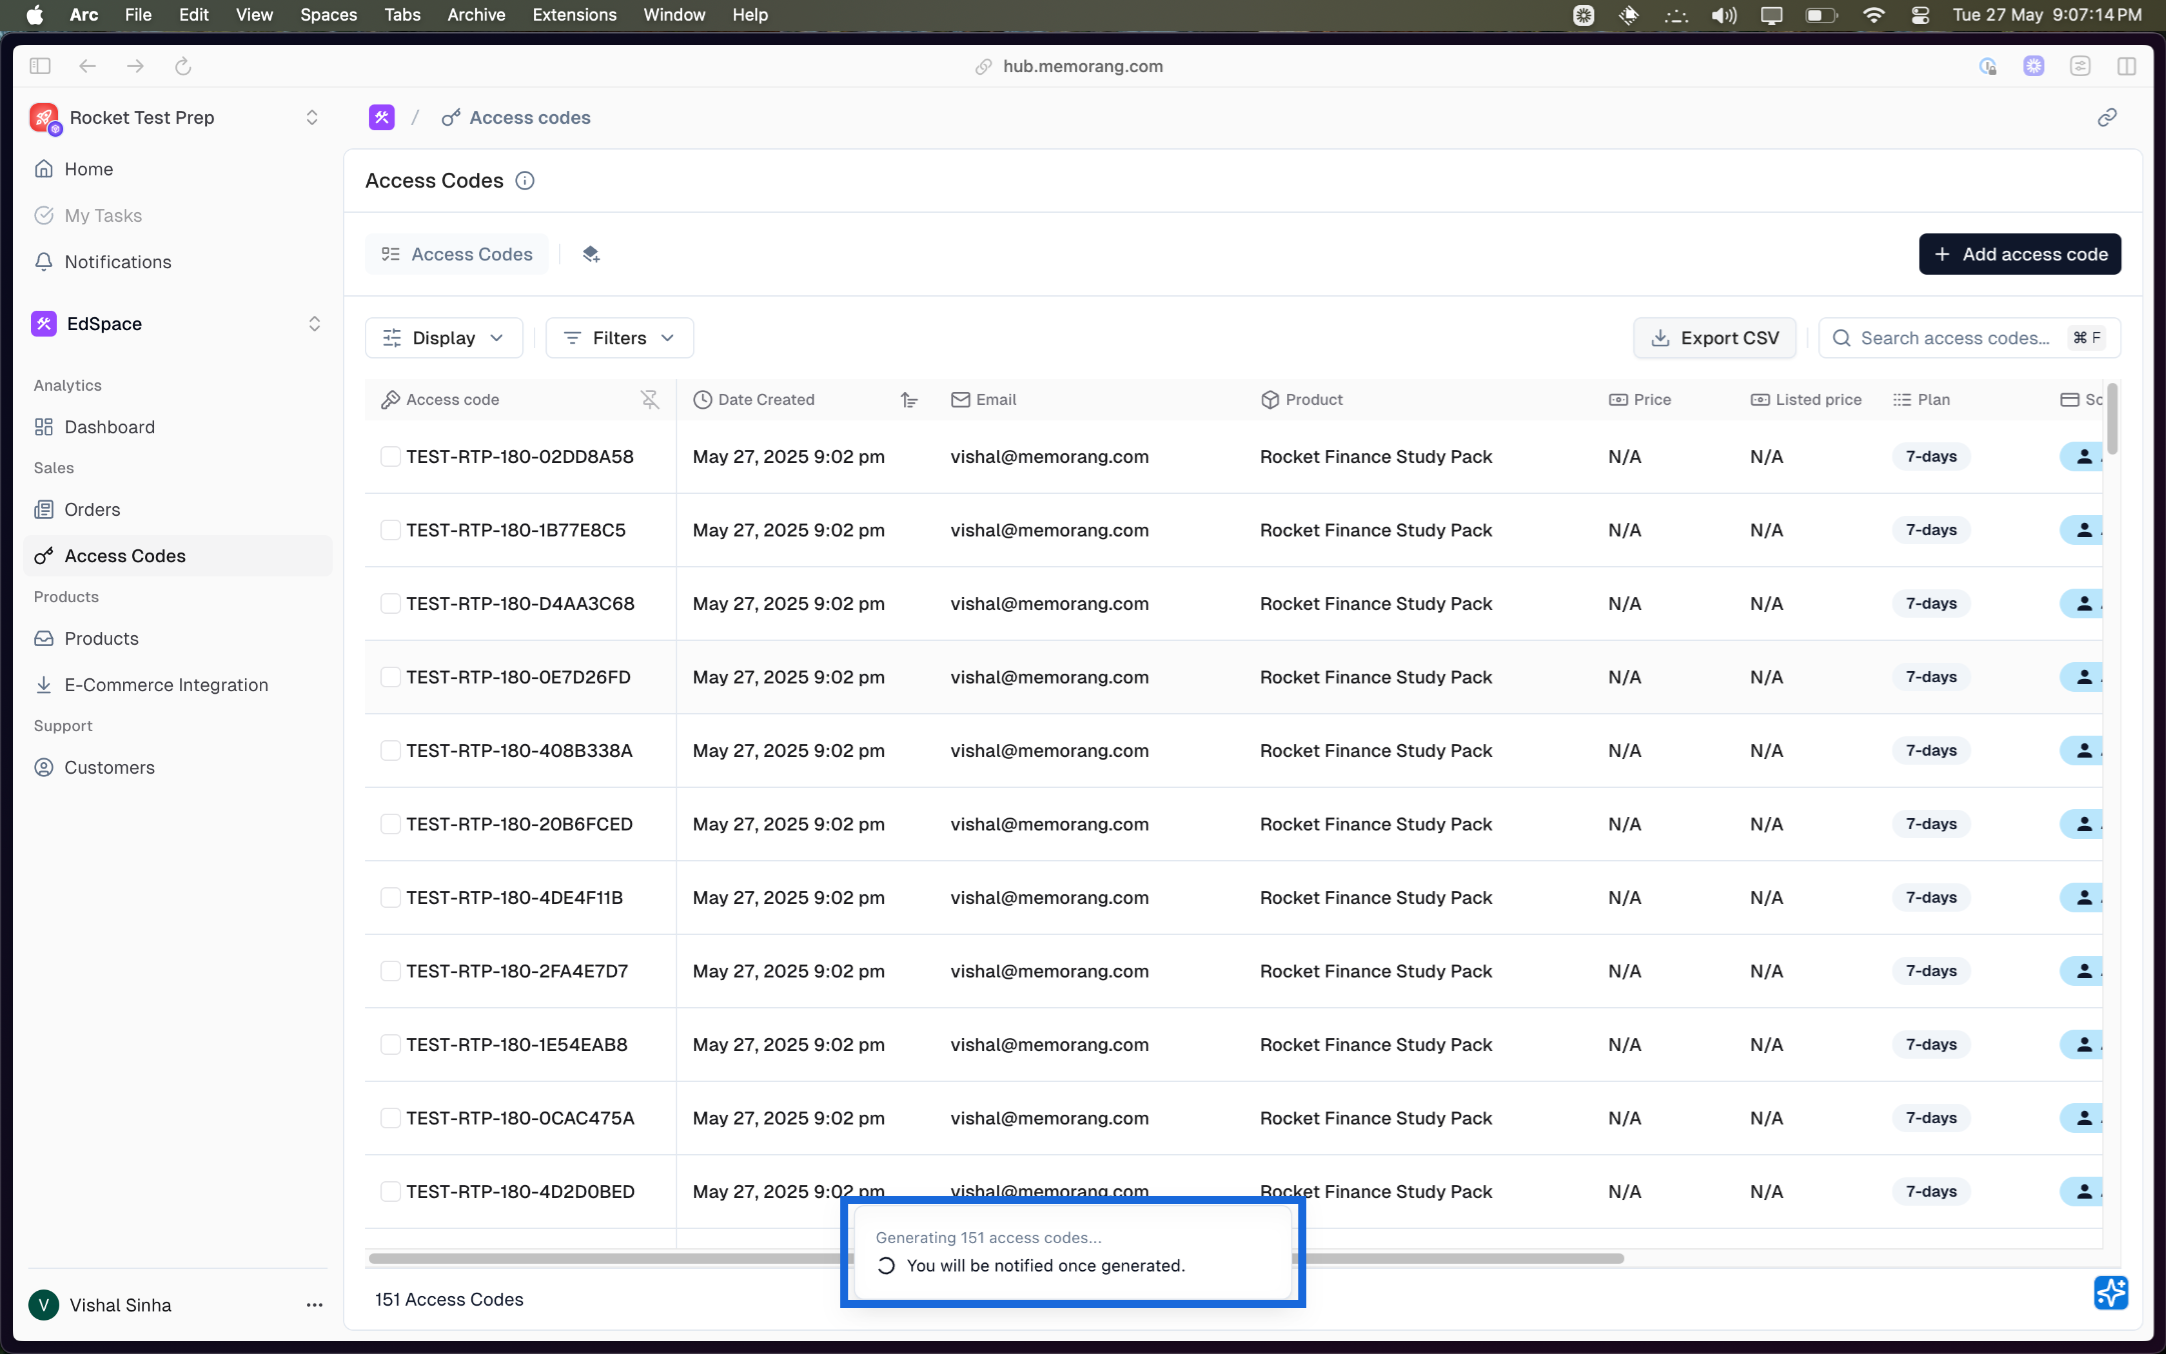Screen dimensions: 2166x1354
Task: Click the copy link icon at top right
Action: 2107,118
